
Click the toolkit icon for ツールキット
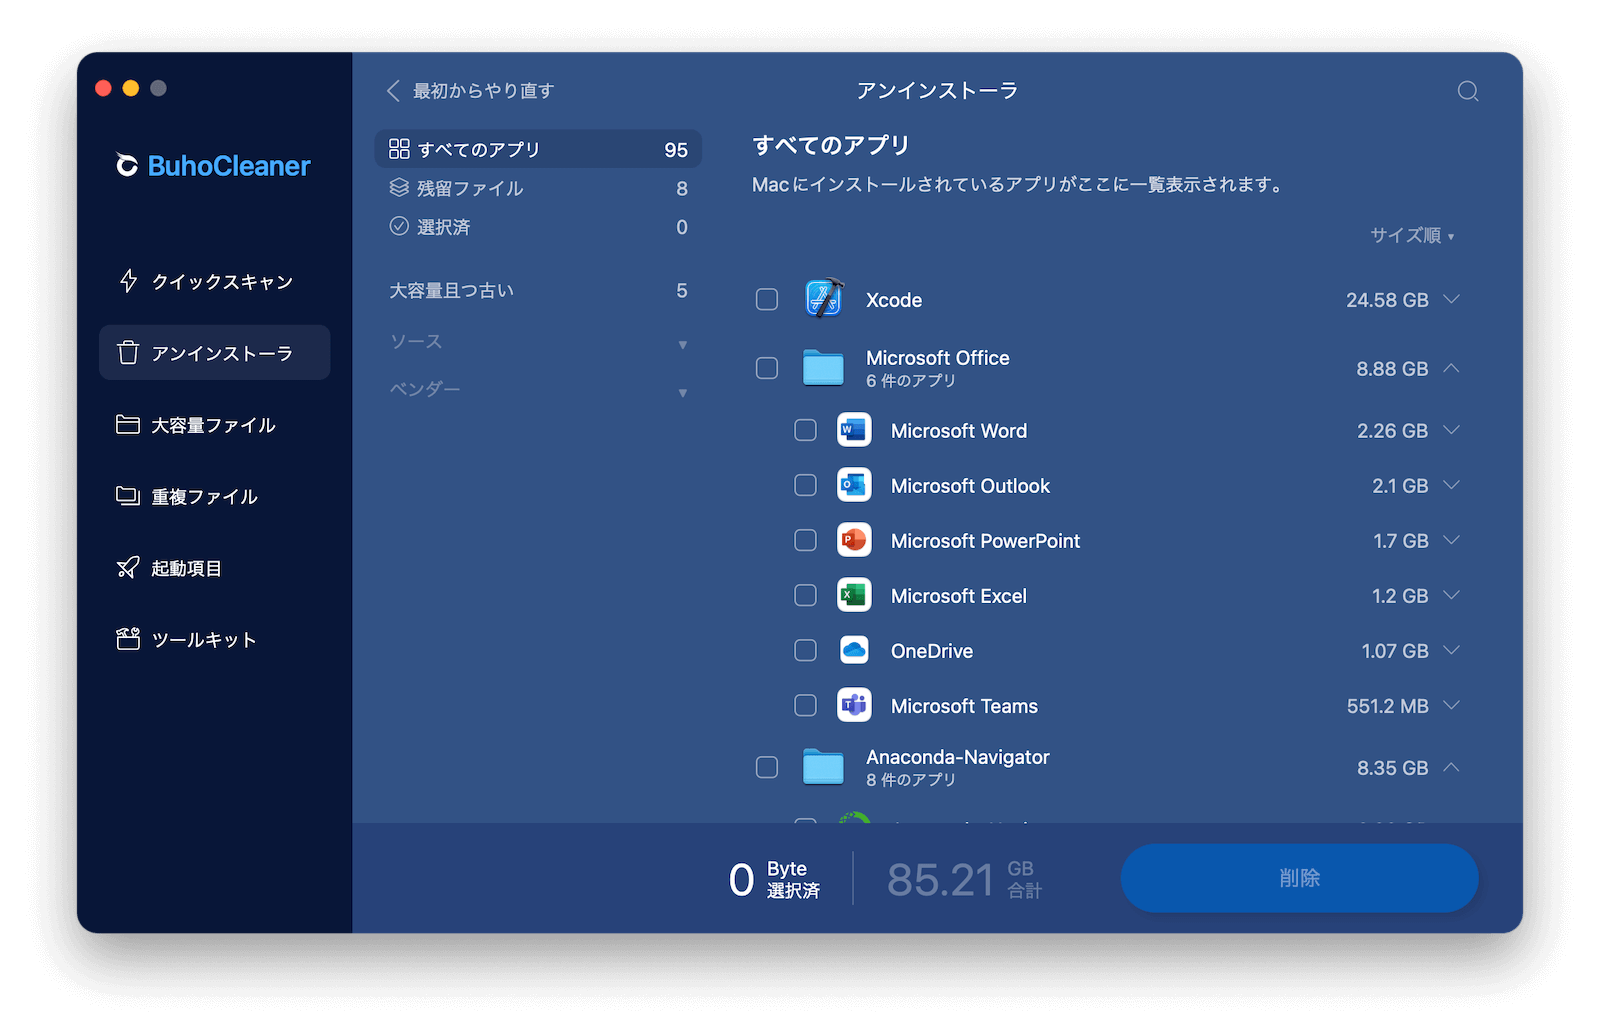coord(128,639)
